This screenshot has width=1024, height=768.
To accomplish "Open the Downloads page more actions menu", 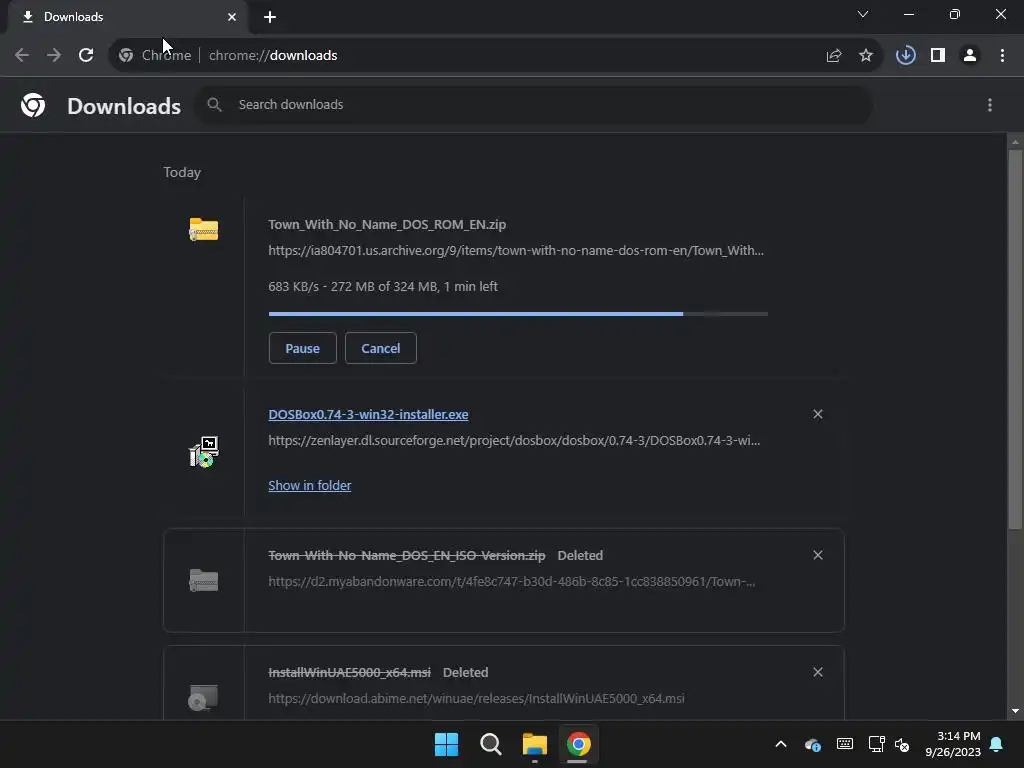I will pos(989,105).
